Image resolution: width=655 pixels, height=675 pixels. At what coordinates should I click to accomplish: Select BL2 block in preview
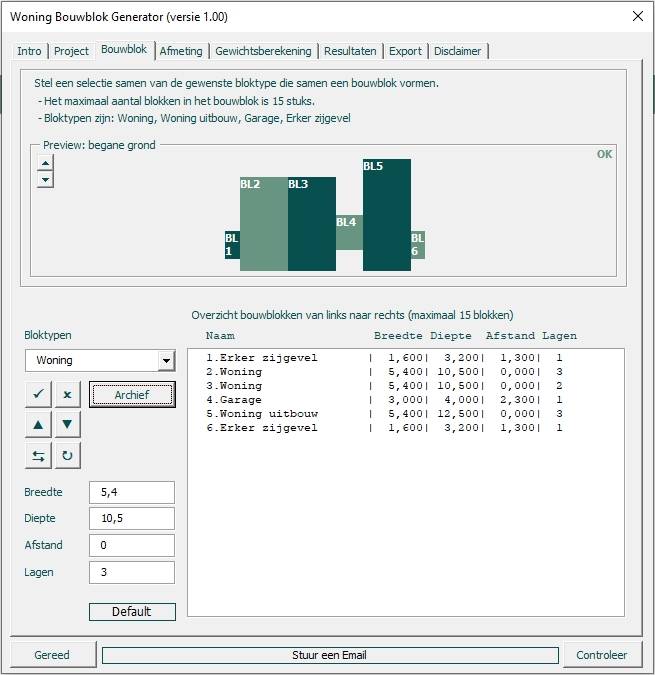coord(264,224)
